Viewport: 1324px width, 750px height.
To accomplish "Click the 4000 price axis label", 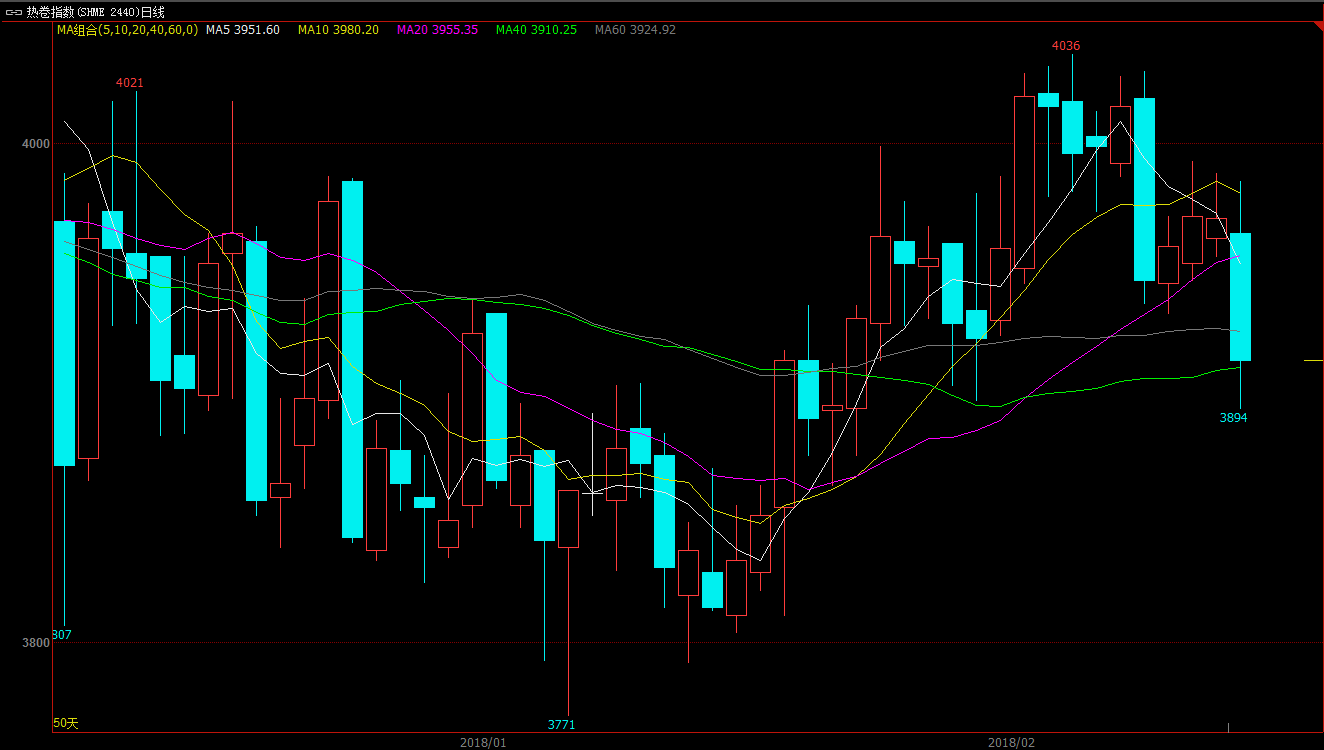I will click(x=36, y=144).
